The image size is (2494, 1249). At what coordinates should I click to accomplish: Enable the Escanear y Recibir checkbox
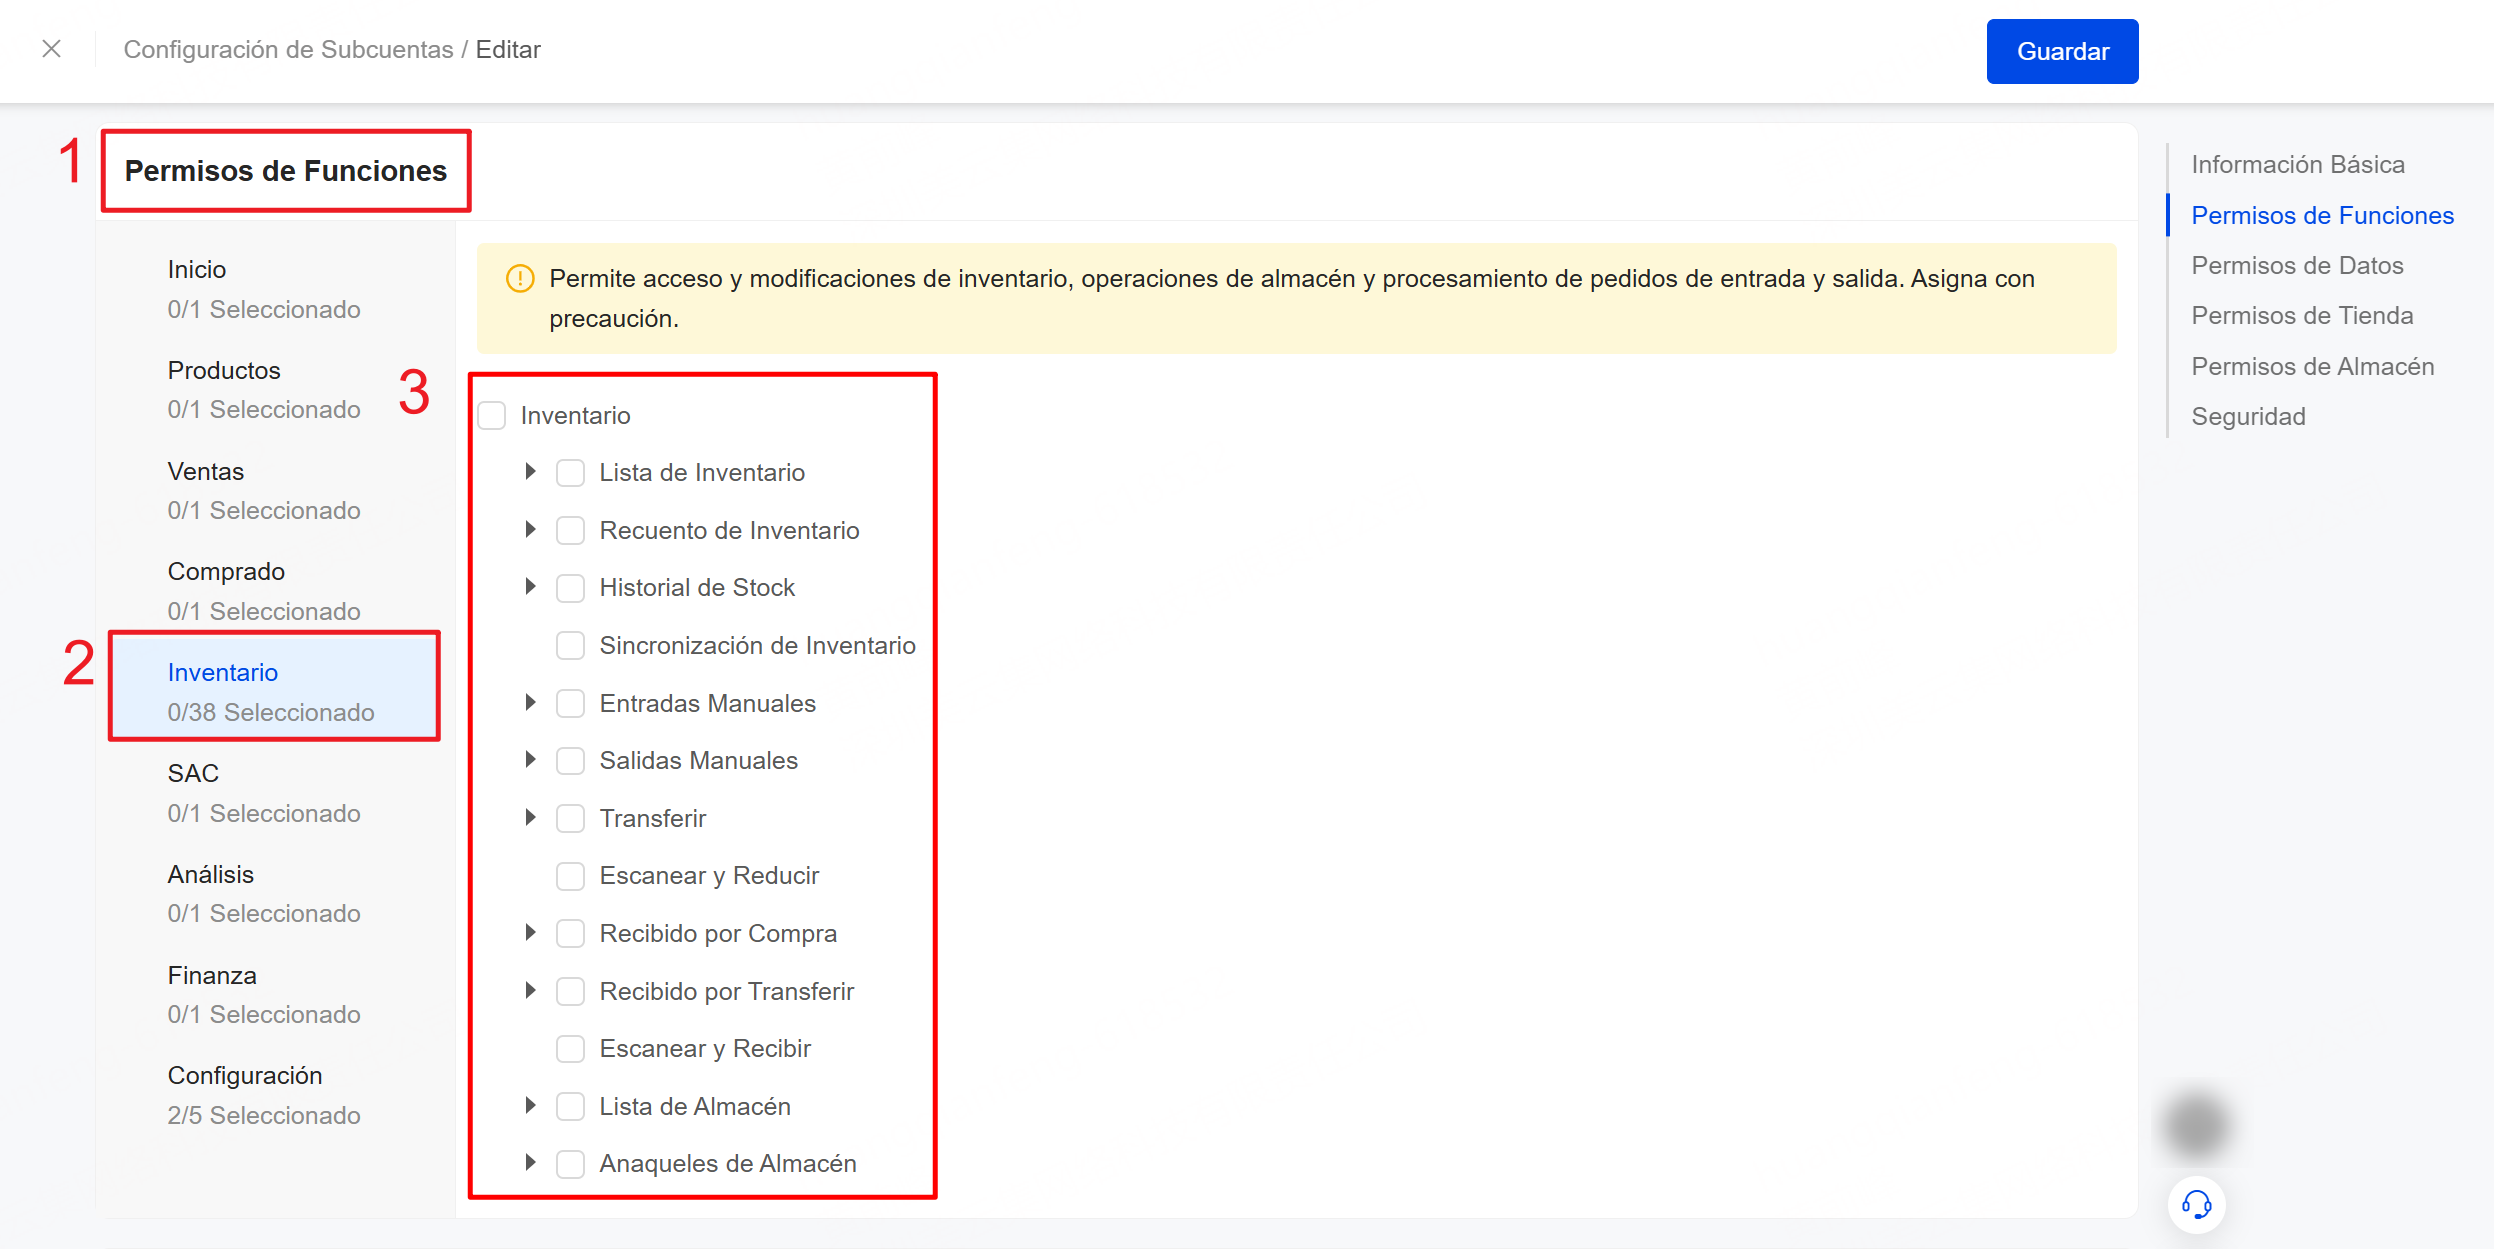click(x=570, y=1049)
